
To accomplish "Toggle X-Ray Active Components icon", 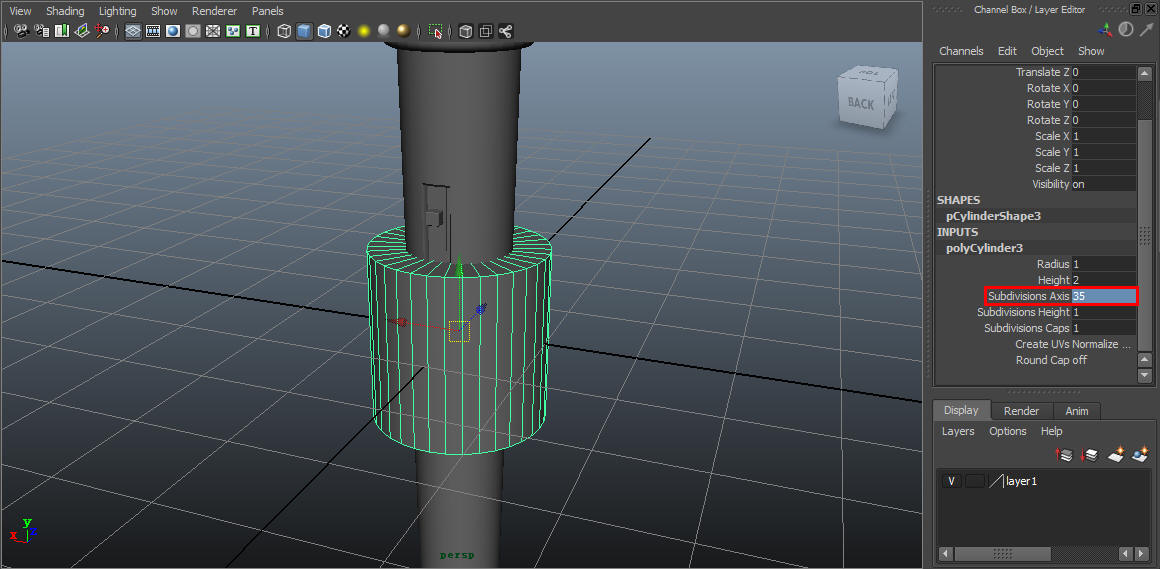I will (x=486, y=31).
